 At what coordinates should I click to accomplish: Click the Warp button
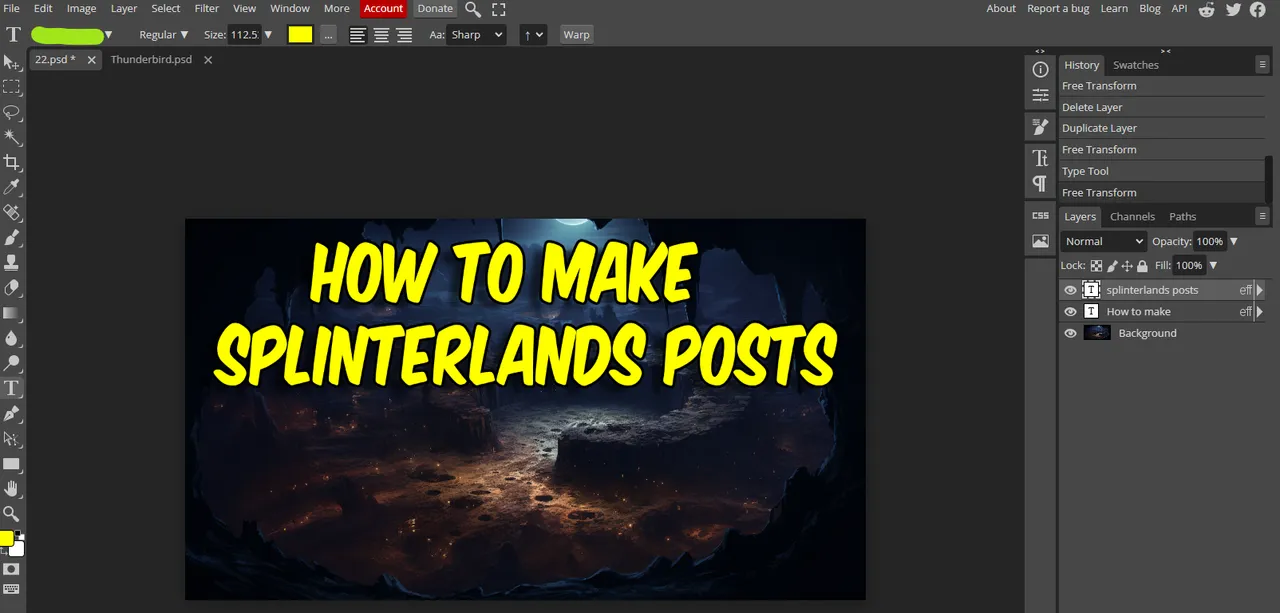pos(576,35)
